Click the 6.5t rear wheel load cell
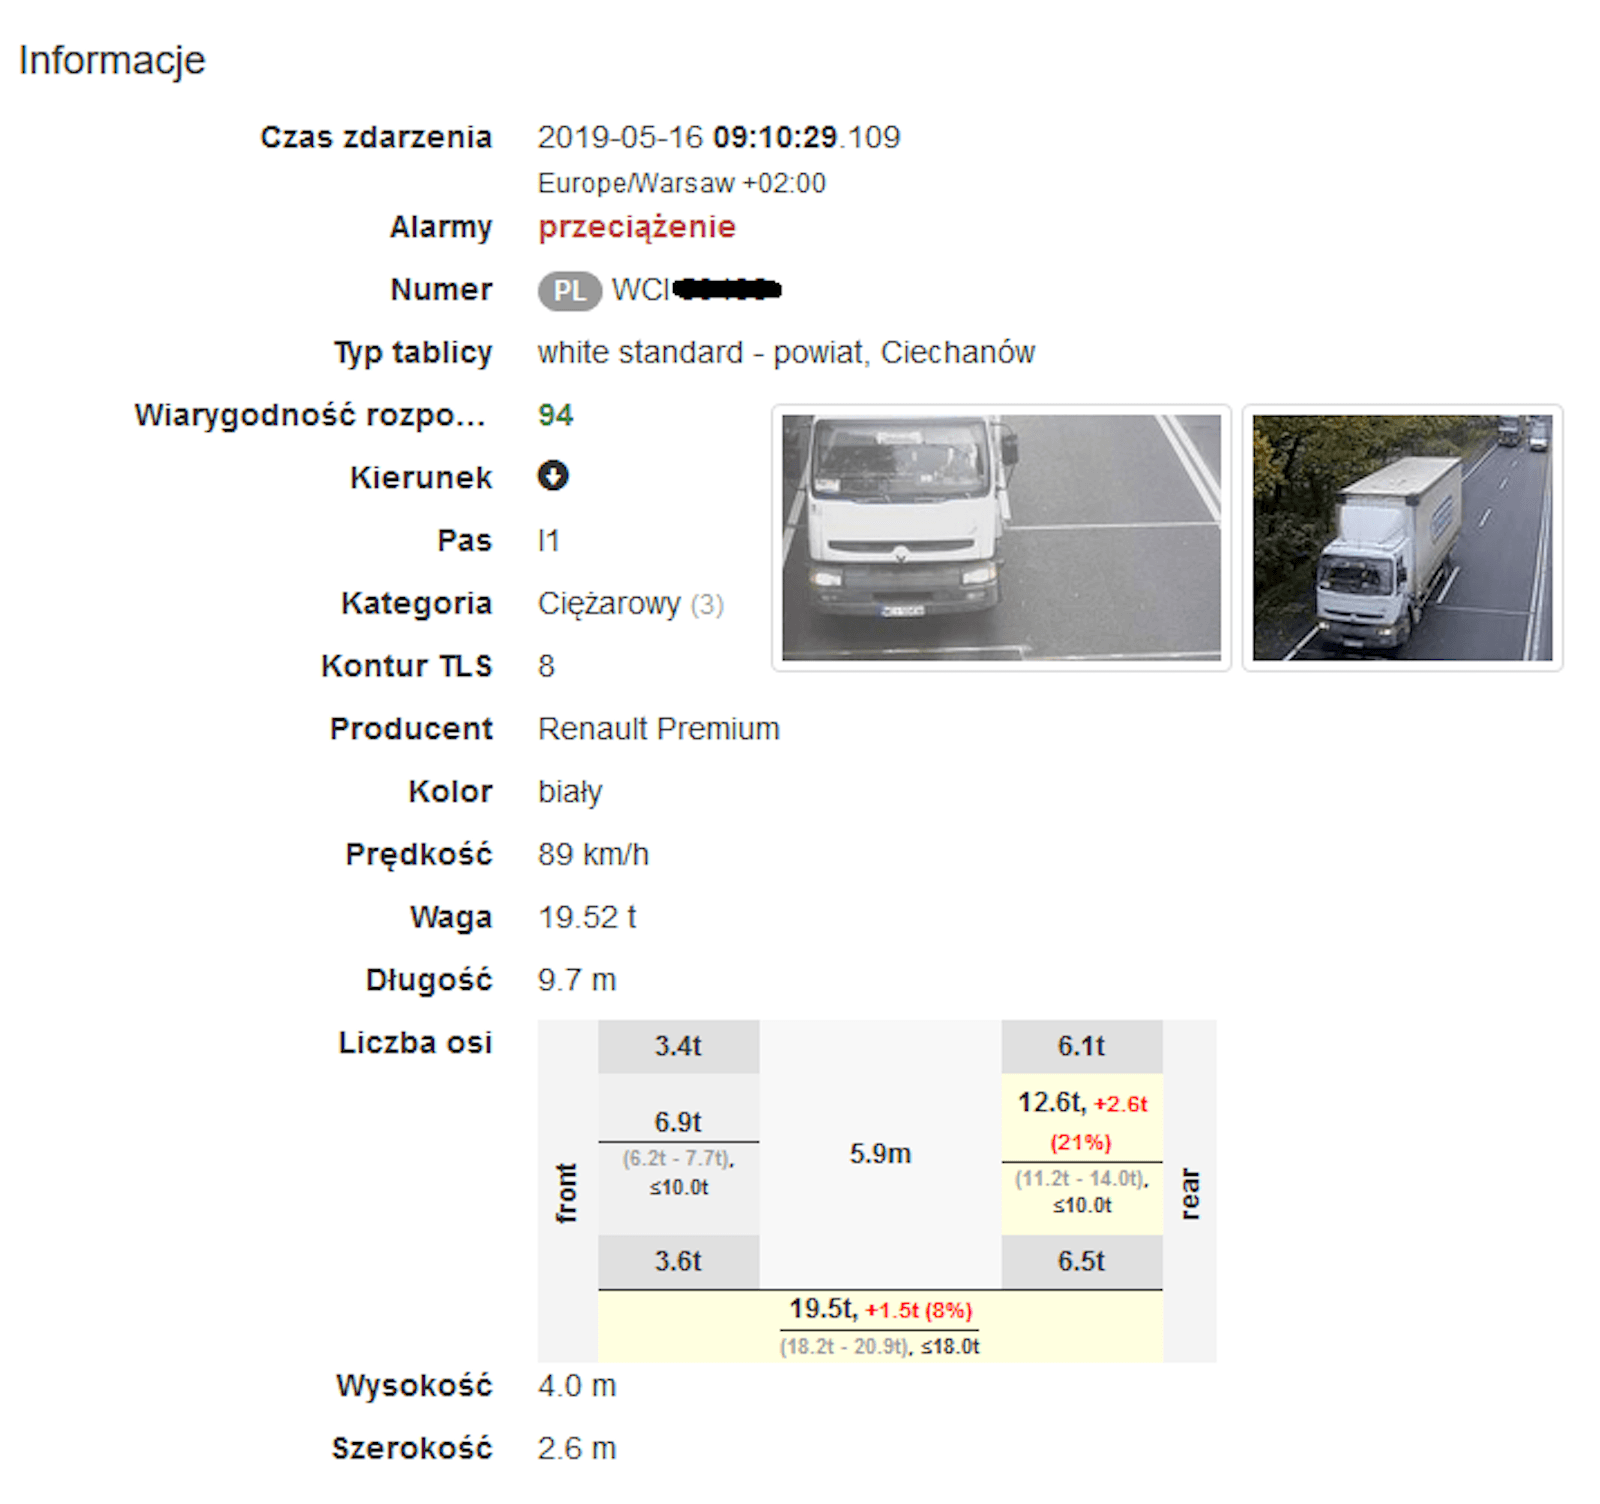Viewport: 1600px width, 1504px height. [x=1082, y=1262]
